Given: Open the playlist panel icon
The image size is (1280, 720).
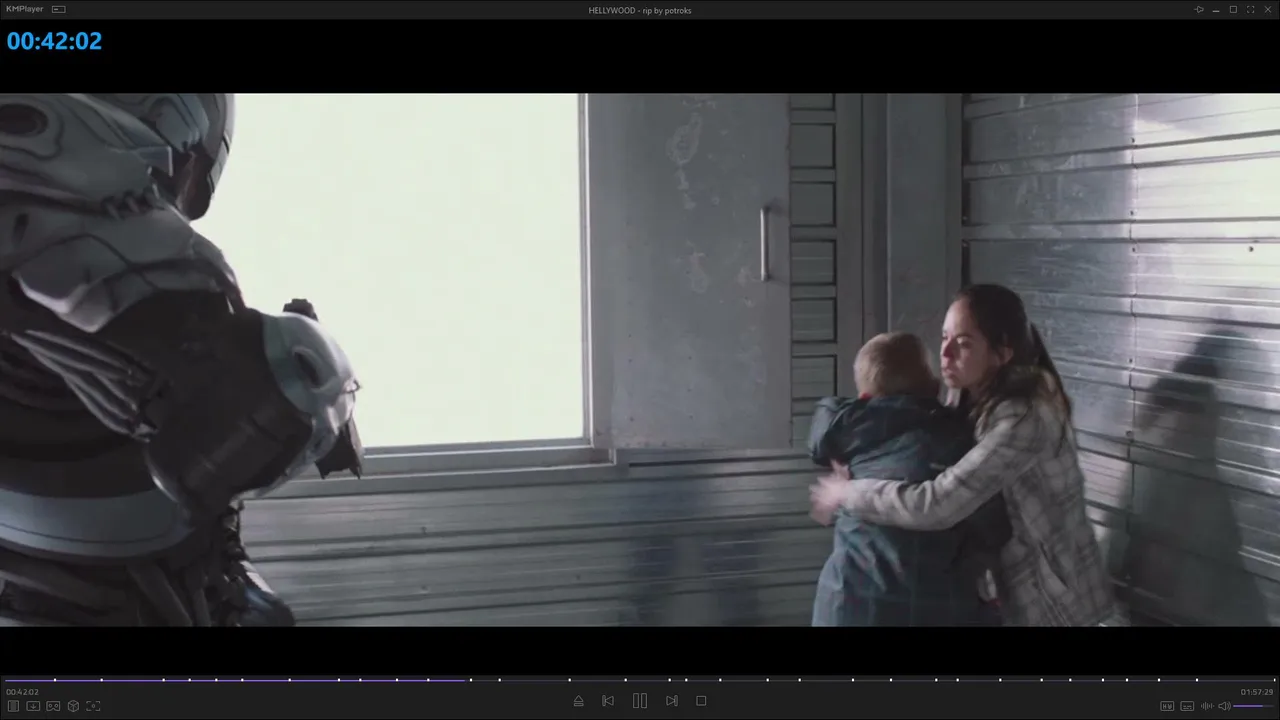Looking at the screenshot, I should (x=14, y=706).
